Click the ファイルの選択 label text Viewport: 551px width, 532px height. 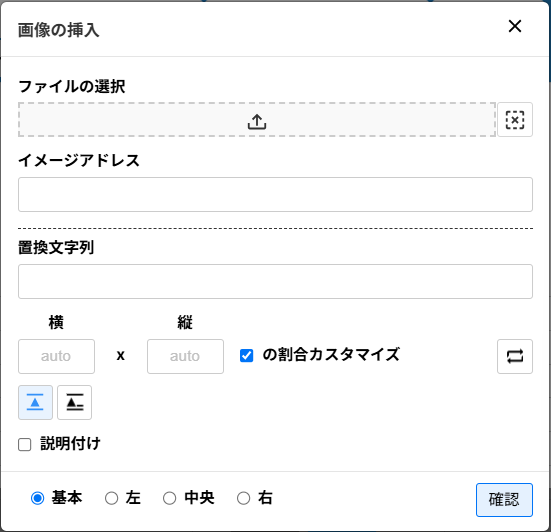click(x=72, y=86)
